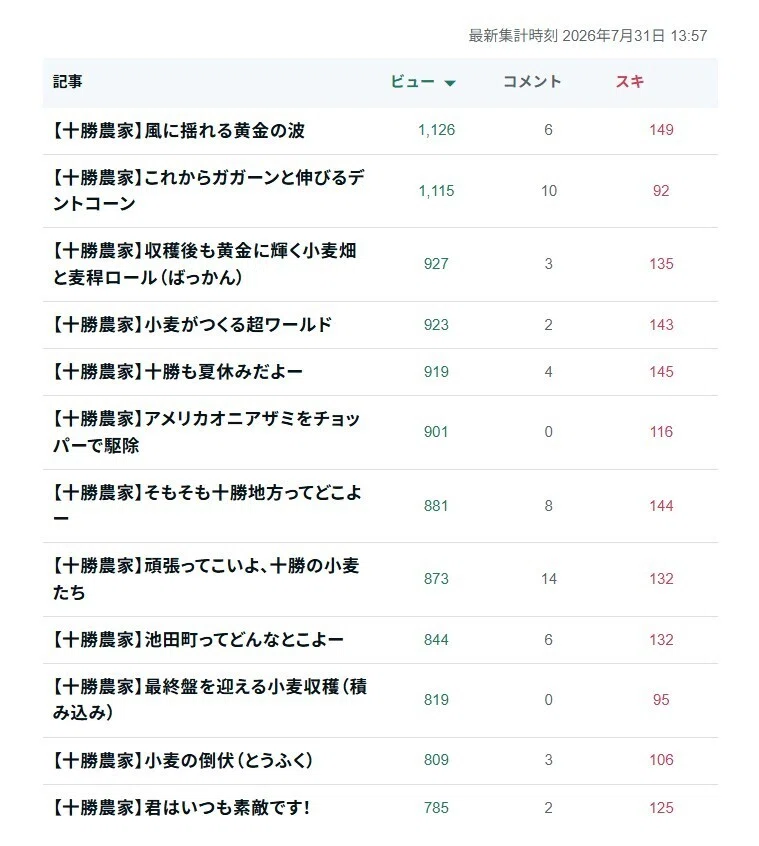Open article 小麦がつくる超ワールド
Image resolution: width=759 pixels, height=846 pixels.
192,325
